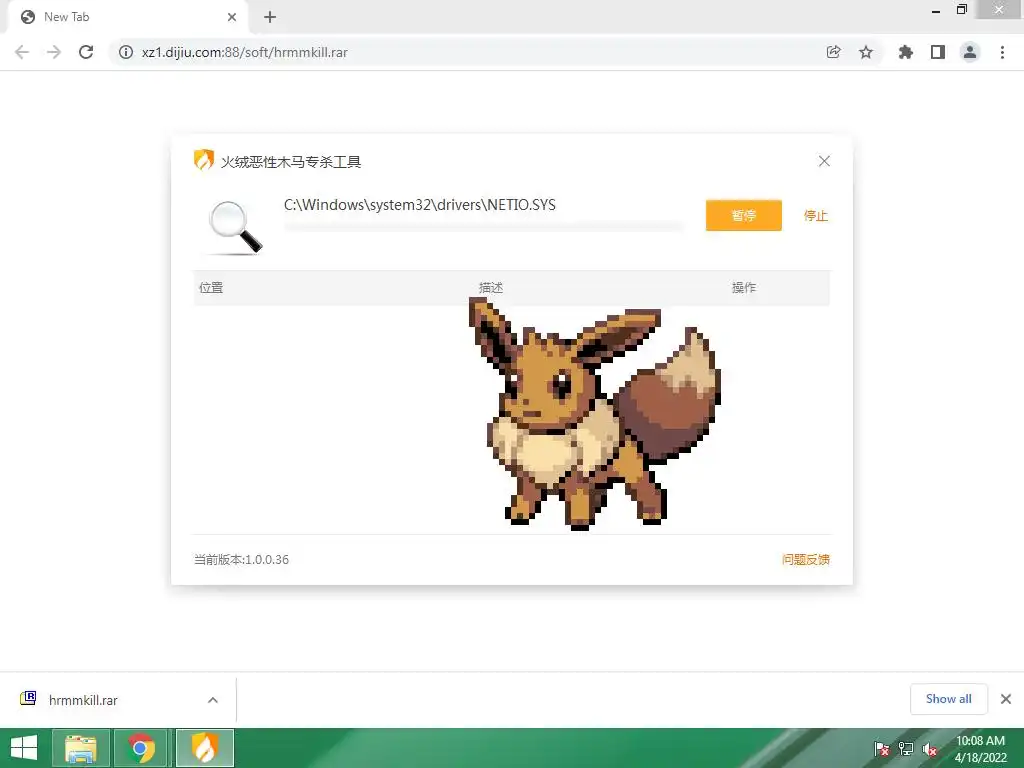The height and width of the screenshot is (768, 1024).
Task: Minimize the Chrome window
Action: pos(935,10)
